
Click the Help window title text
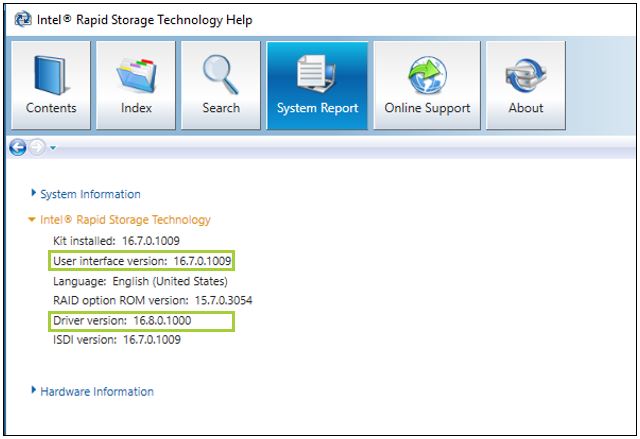point(145,19)
